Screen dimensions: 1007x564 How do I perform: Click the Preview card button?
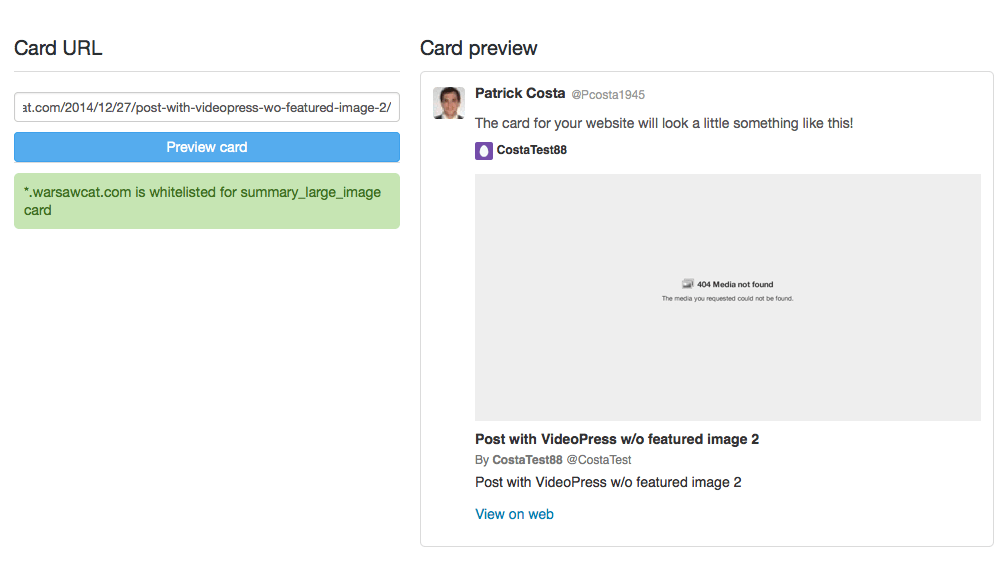(207, 147)
